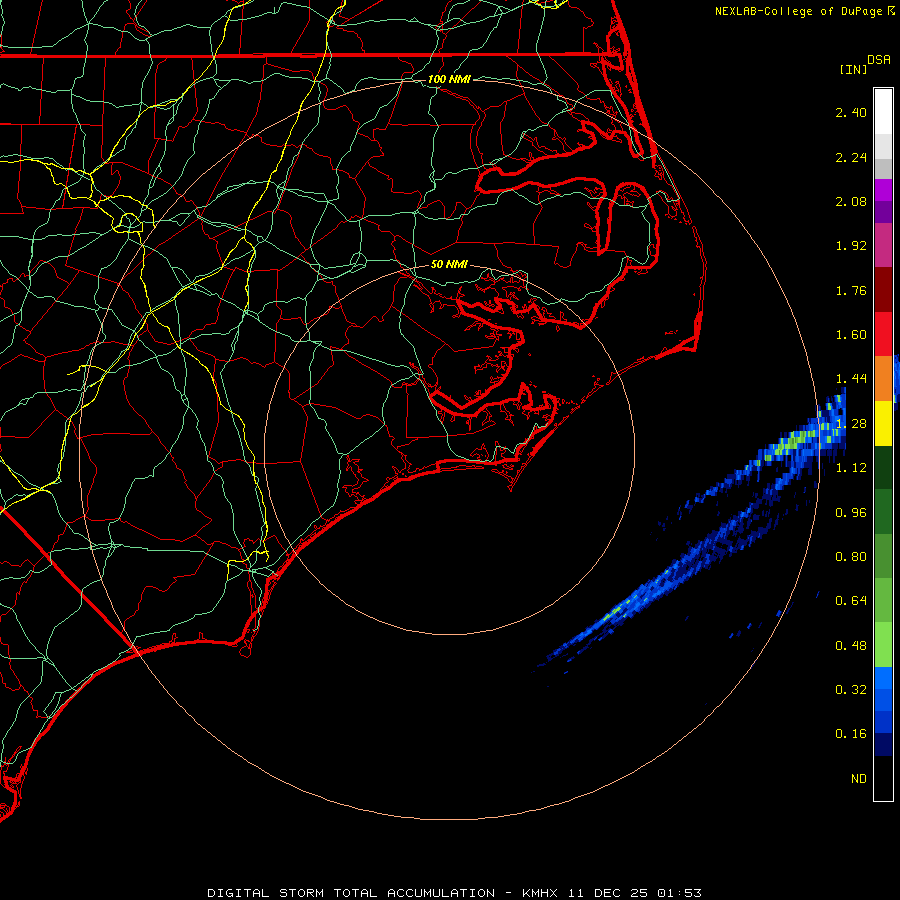Screen dimensions: 900x900
Task: Click the 1.60 legend value
Action: click(851, 335)
